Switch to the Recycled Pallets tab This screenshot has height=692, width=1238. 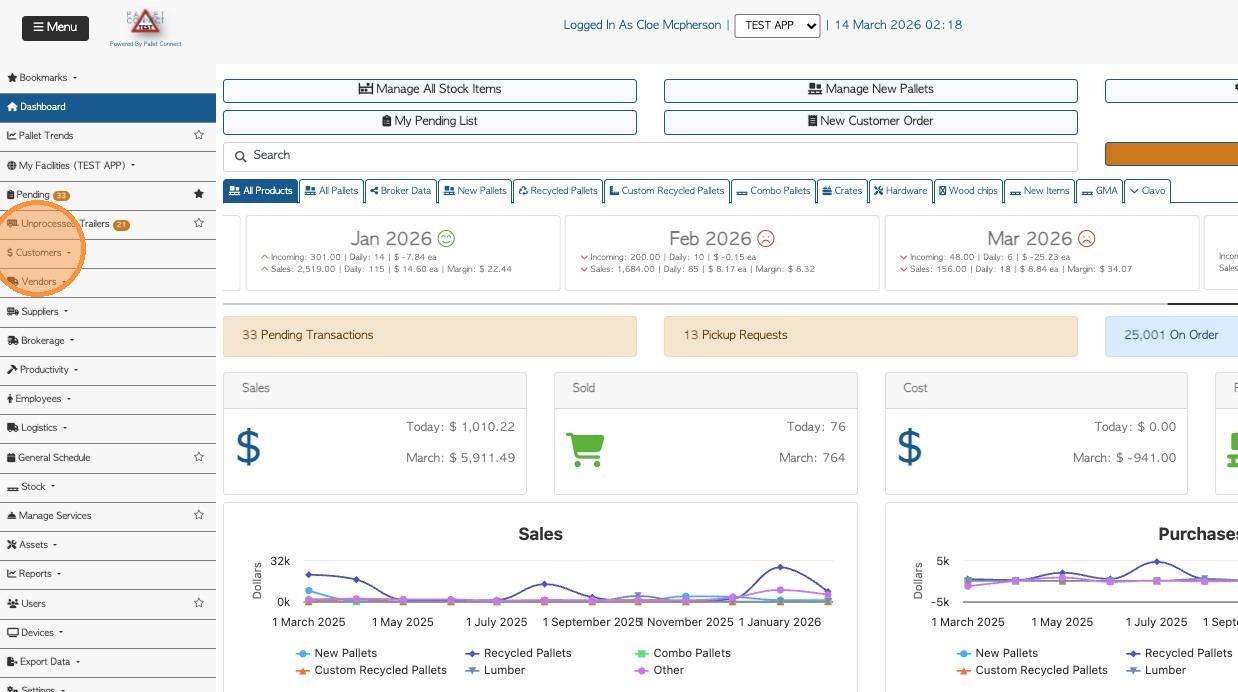(558, 191)
